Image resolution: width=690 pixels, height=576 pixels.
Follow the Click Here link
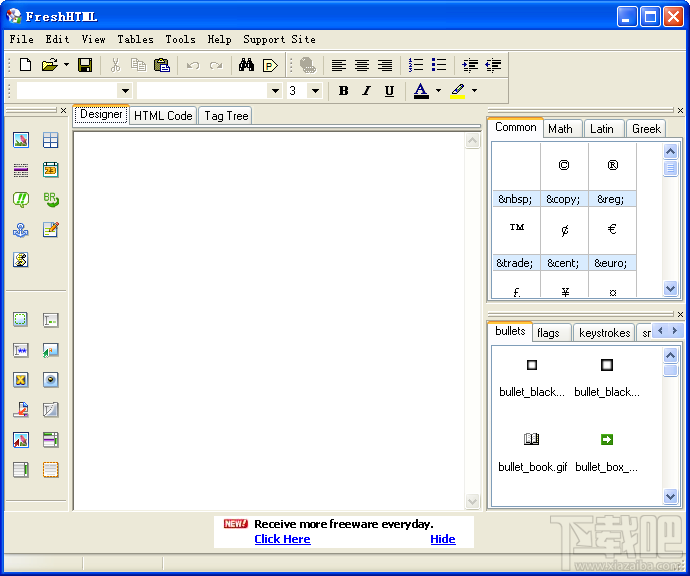point(282,539)
